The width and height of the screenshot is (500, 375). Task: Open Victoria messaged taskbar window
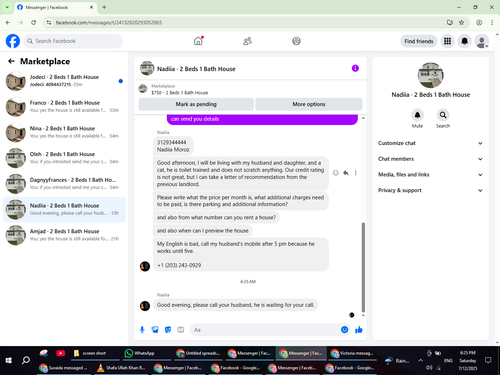(352, 353)
